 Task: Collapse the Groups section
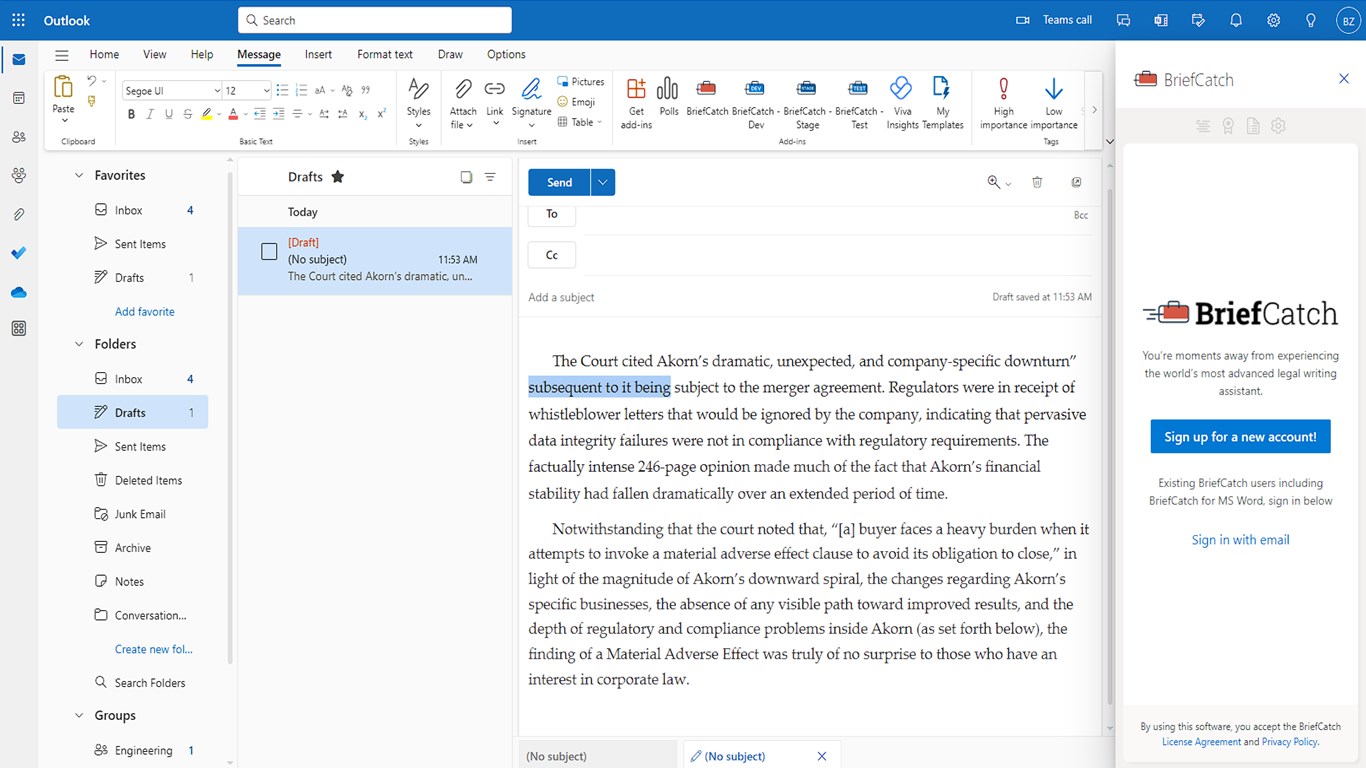pos(79,715)
